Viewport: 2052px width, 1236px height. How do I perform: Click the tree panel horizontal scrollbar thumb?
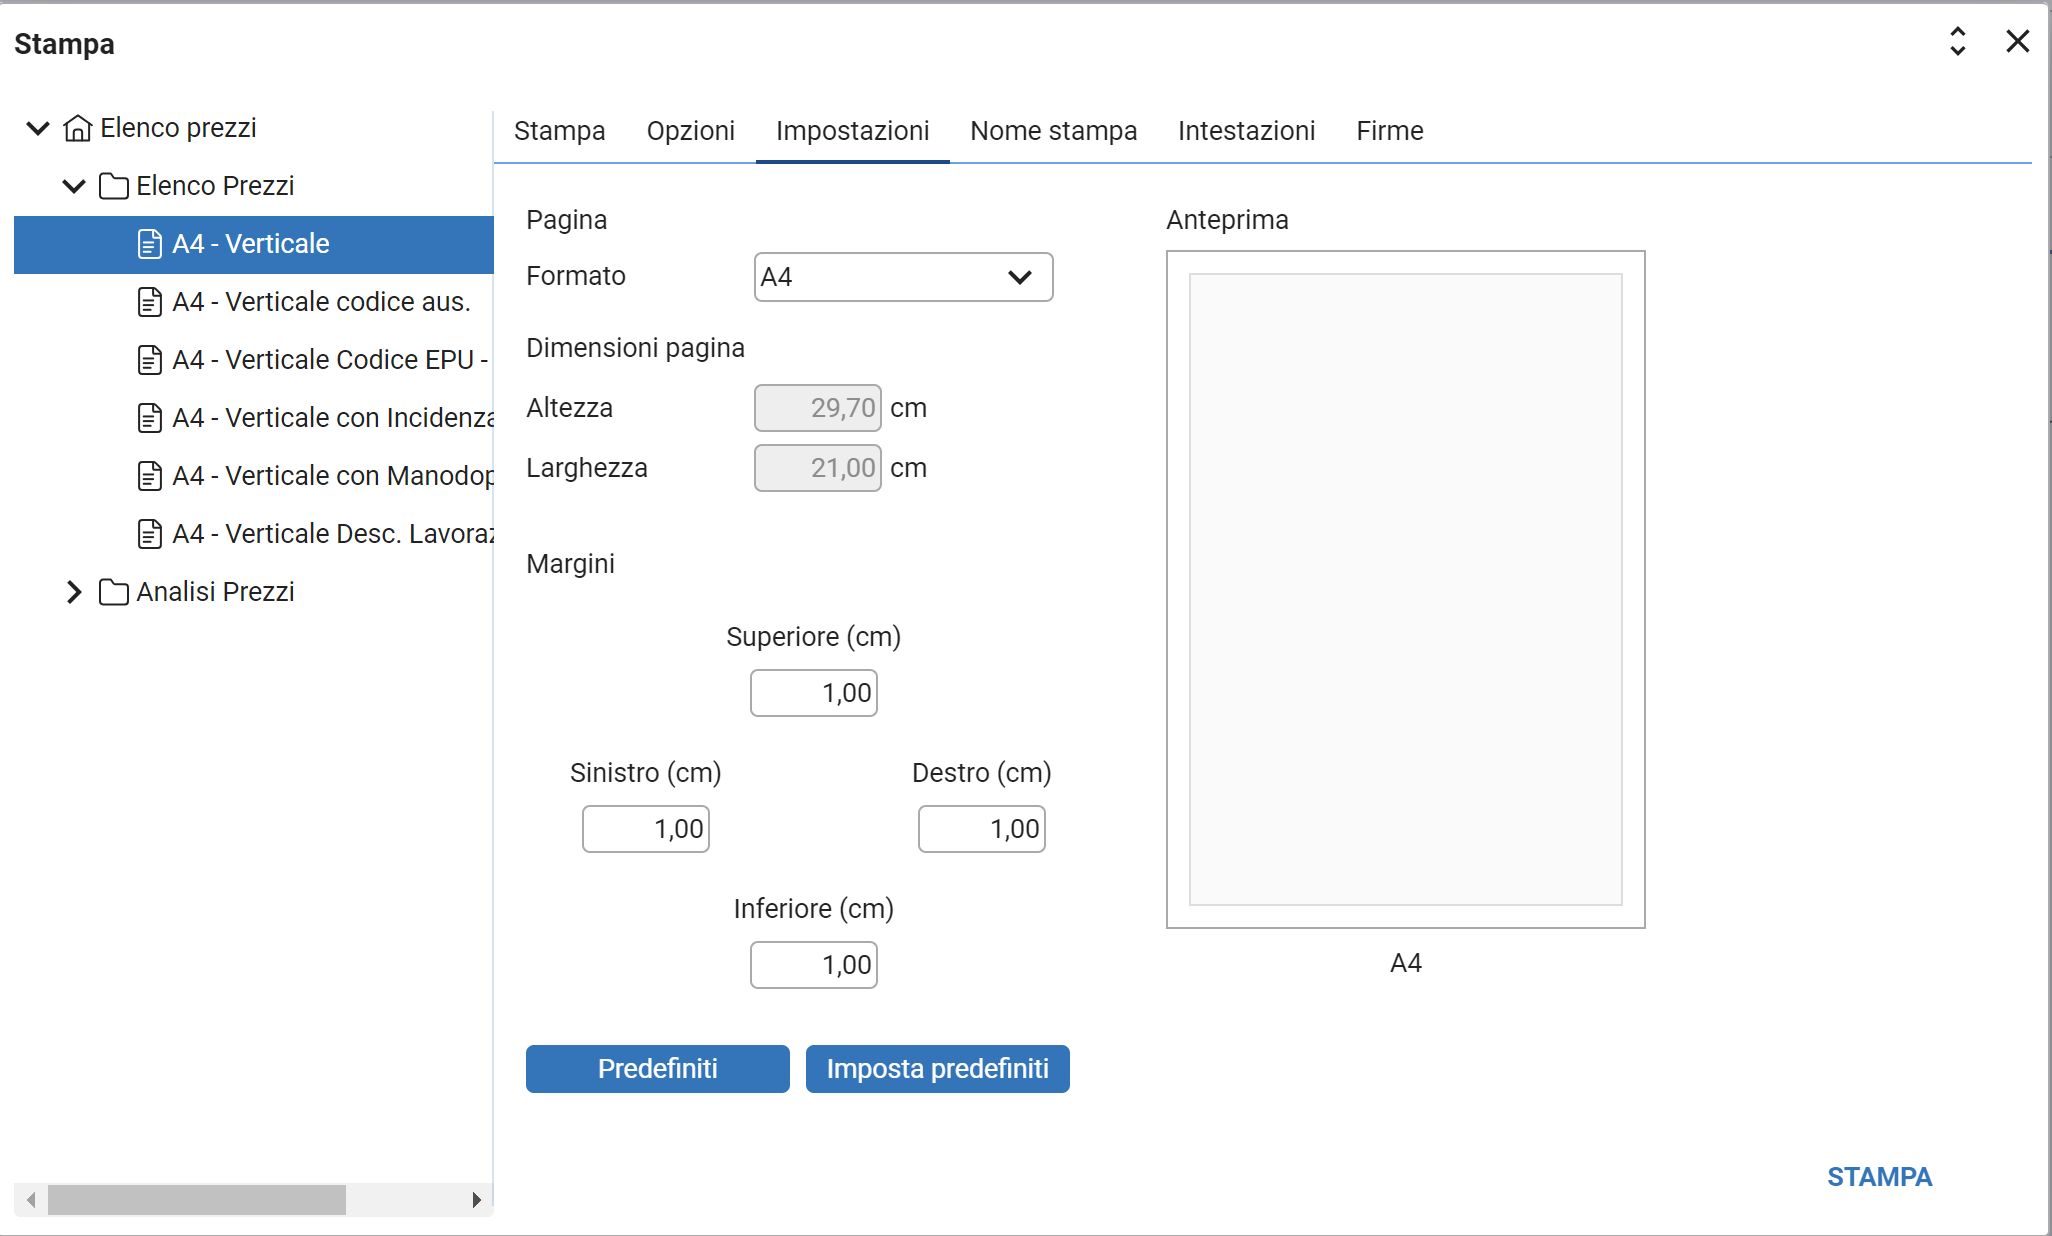pyautogui.click(x=197, y=1199)
